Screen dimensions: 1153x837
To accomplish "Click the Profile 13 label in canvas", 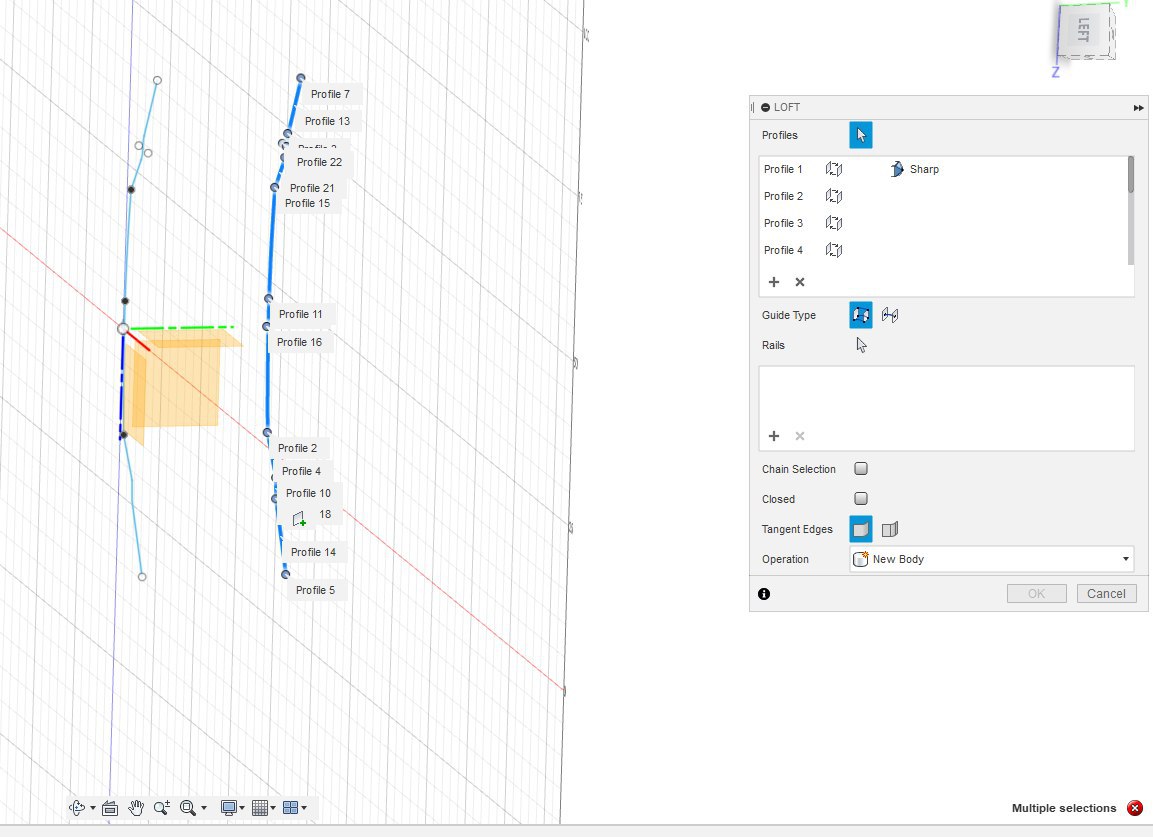I will (327, 121).
